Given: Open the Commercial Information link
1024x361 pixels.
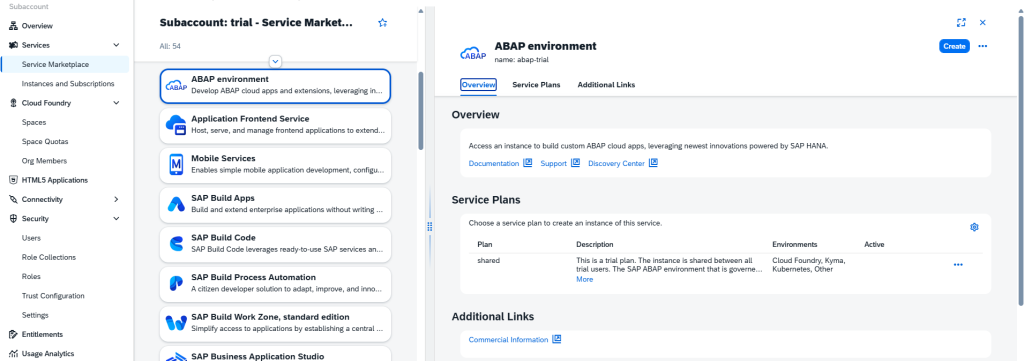Looking at the screenshot, I should click(509, 340).
